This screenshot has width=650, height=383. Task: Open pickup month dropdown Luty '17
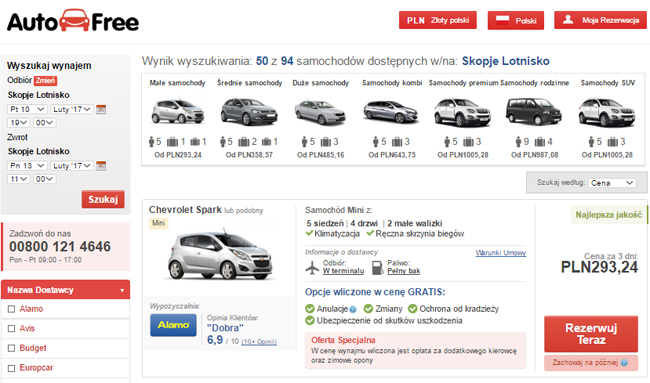tap(72, 109)
